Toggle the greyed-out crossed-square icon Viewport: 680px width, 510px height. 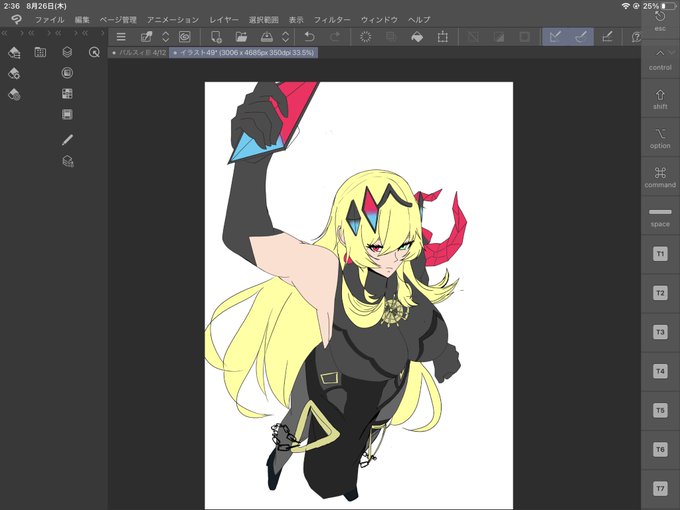pyautogui.click(x=473, y=37)
